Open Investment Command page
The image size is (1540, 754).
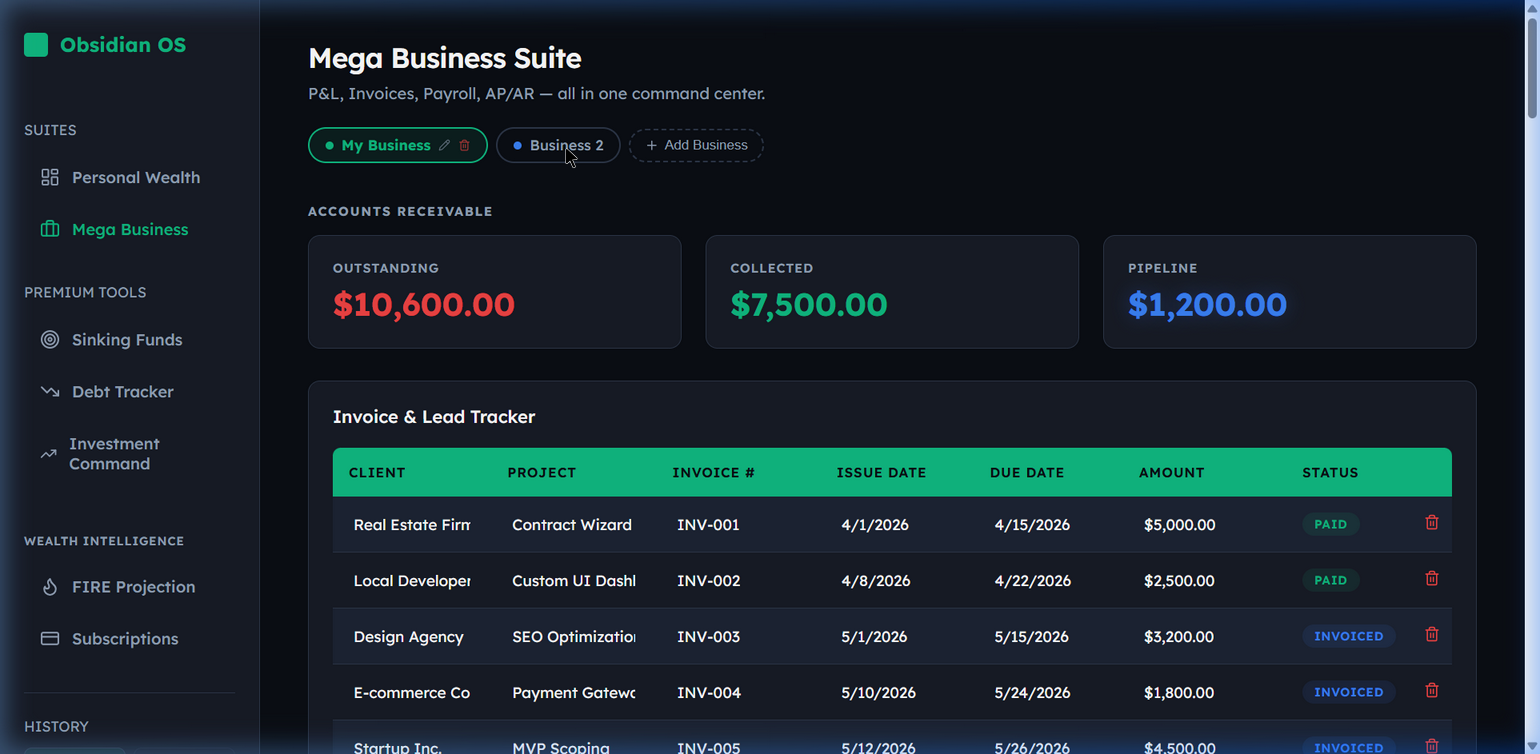pyautogui.click(x=130, y=453)
